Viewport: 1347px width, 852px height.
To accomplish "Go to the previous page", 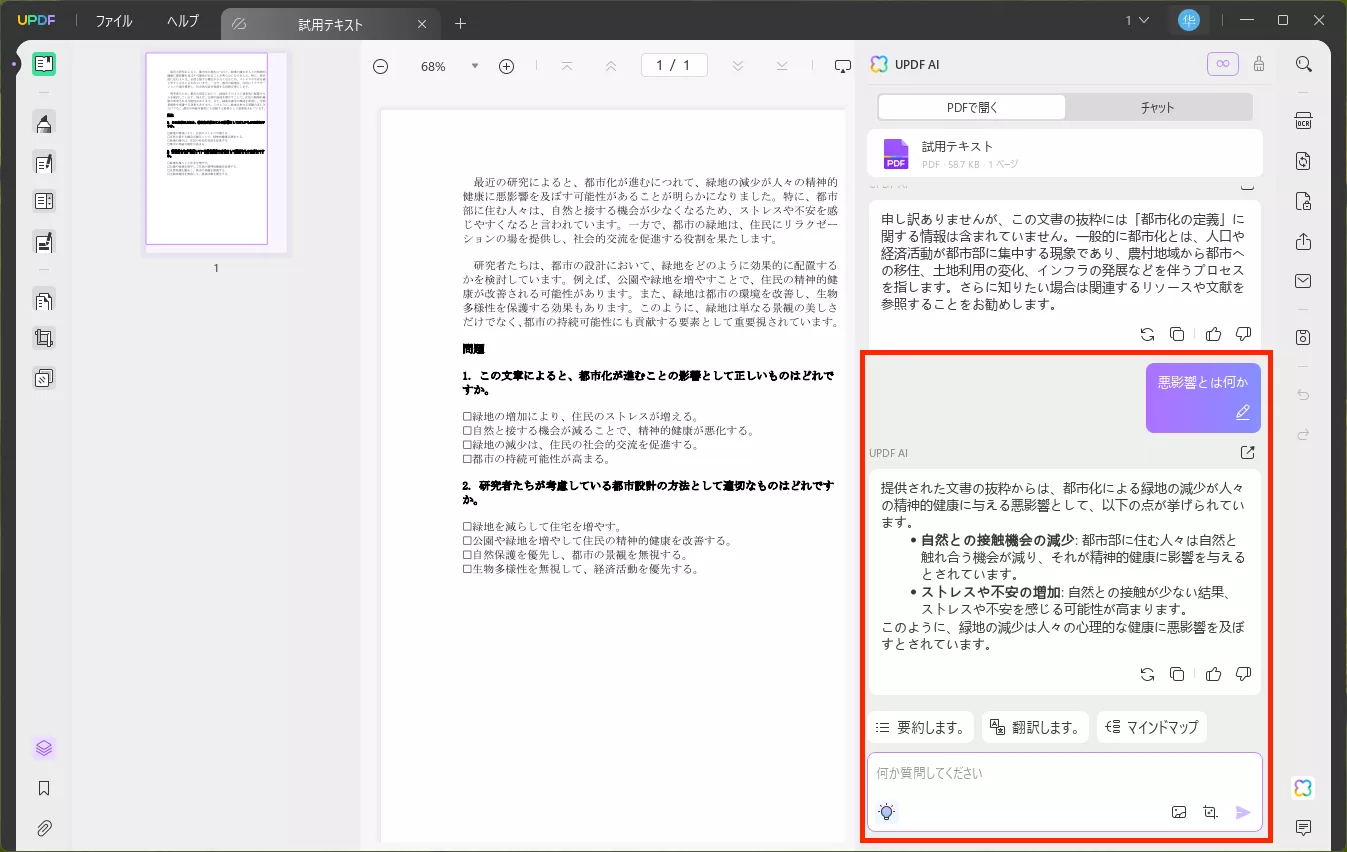I will (x=611, y=66).
